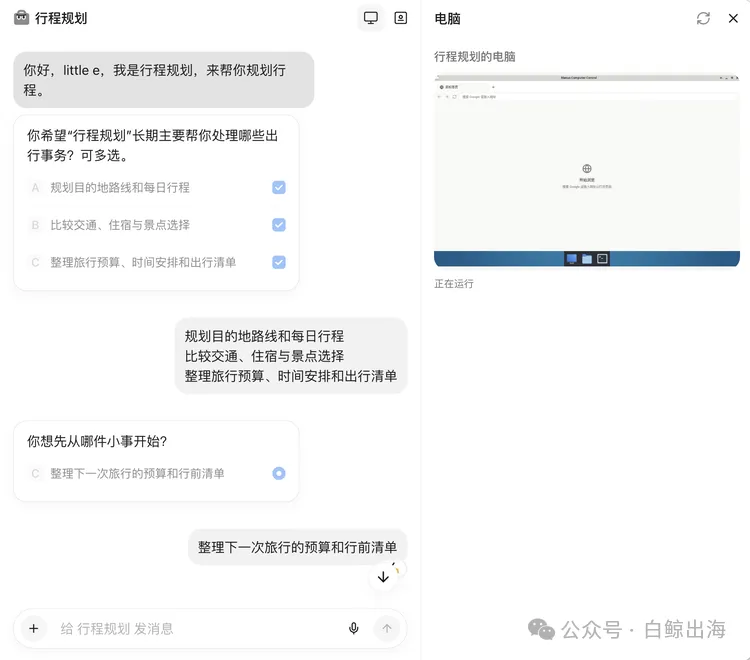Open the profile card icon in header
Image resolution: width=750 pixels, height=660 pixels.
pos(400,18)
